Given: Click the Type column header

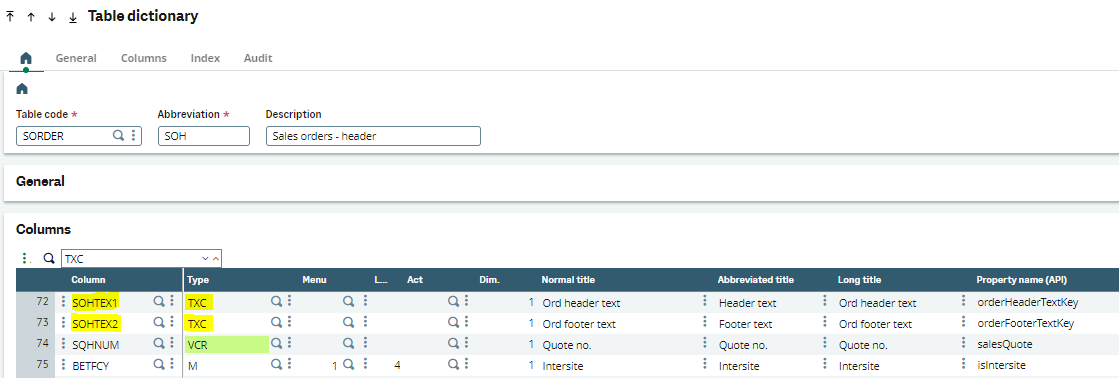Looking at the screenshot, I should coord(198,280).
